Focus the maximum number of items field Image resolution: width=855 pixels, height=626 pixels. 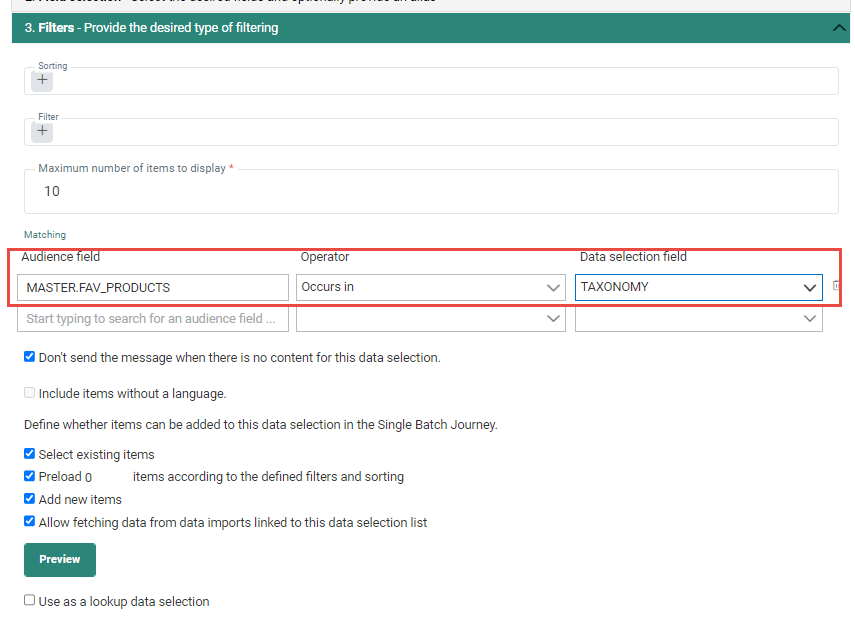(430, 191)
